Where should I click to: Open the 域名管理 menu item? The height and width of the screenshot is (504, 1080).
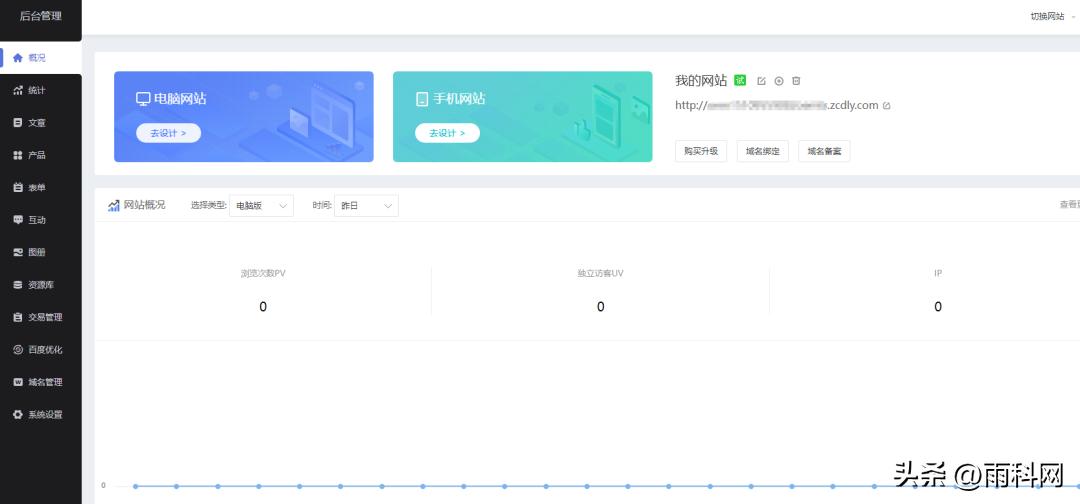(x=41, y=381)
